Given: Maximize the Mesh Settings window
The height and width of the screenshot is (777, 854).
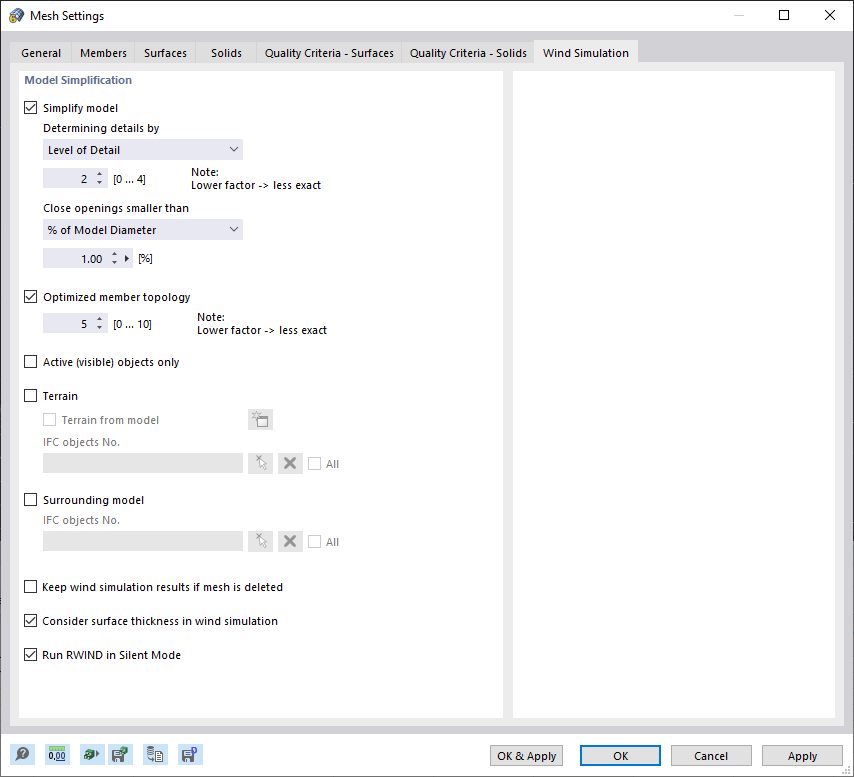Looking at the screenshot, I should tap(784, 15).
